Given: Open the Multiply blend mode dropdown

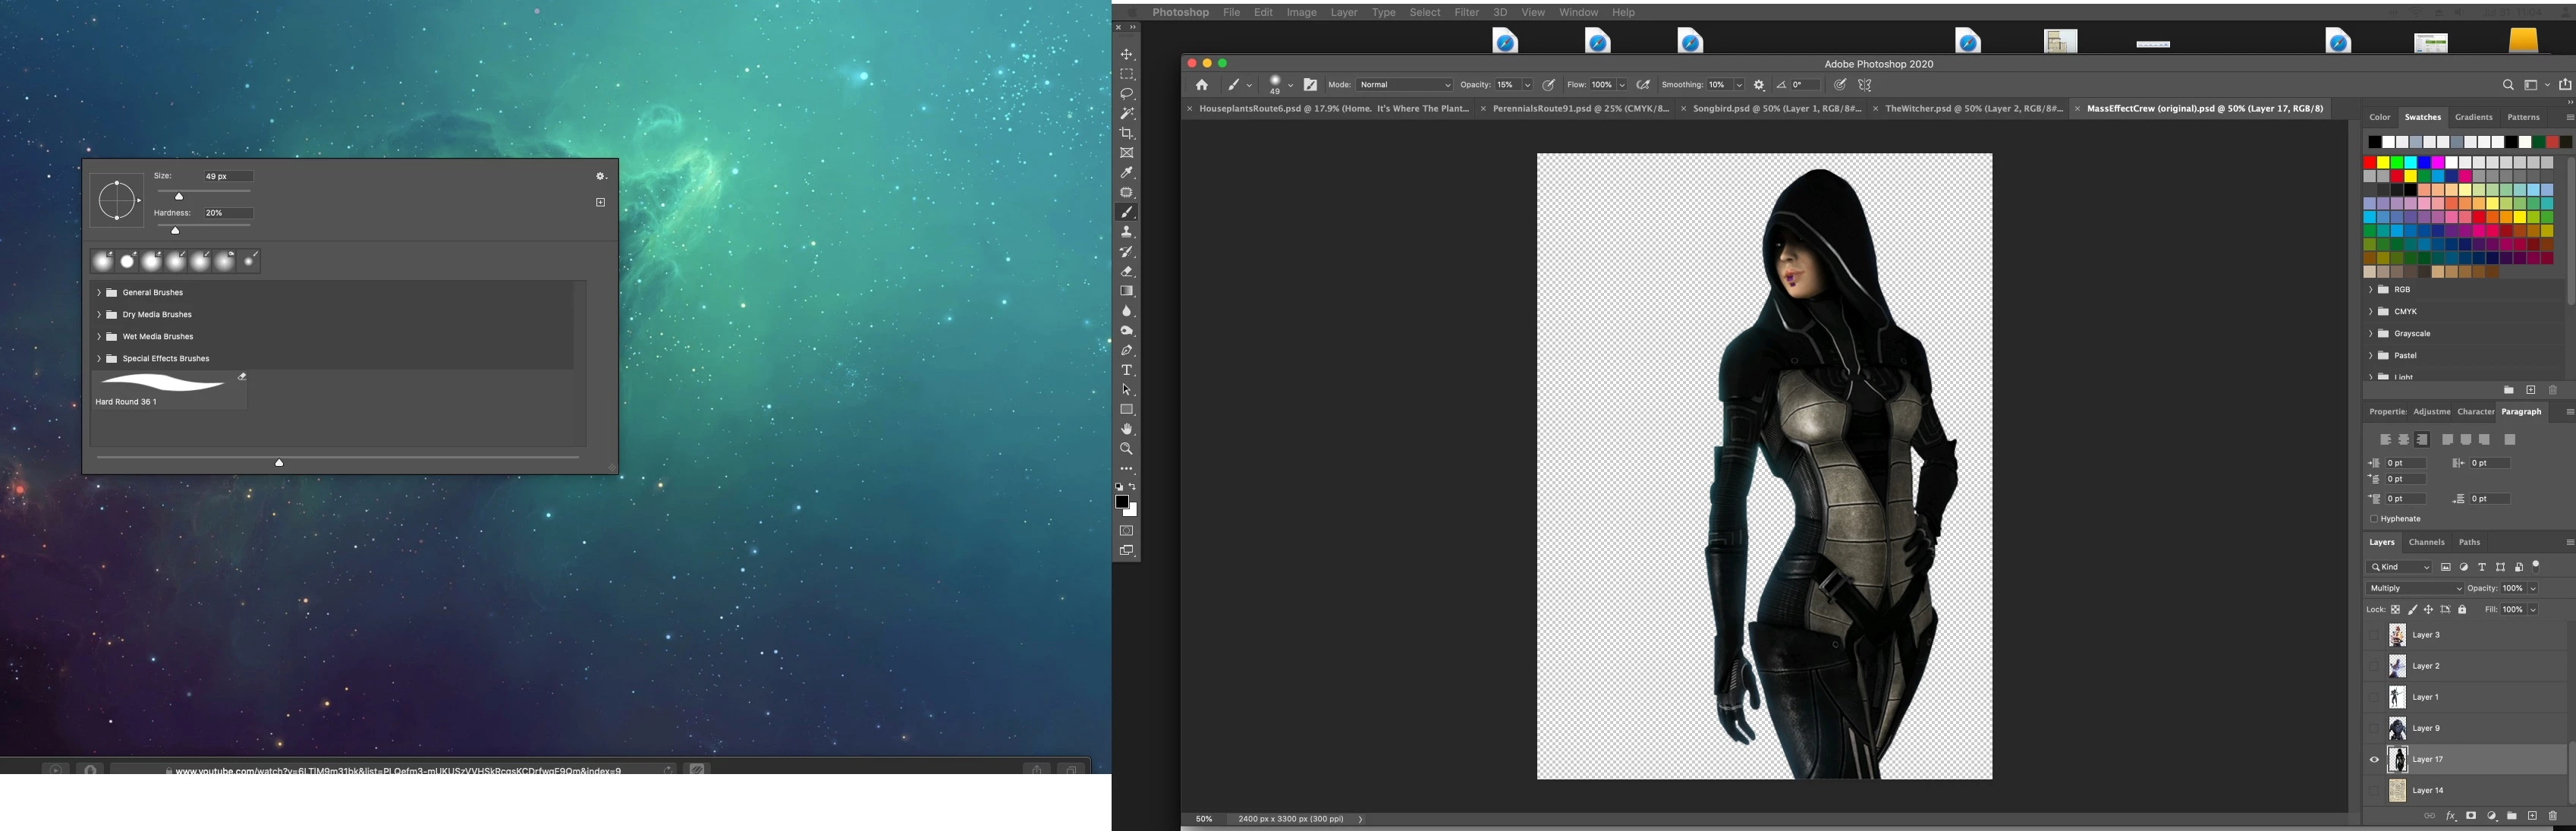Looking at the screenshot, I should (x=2415, y=588).
